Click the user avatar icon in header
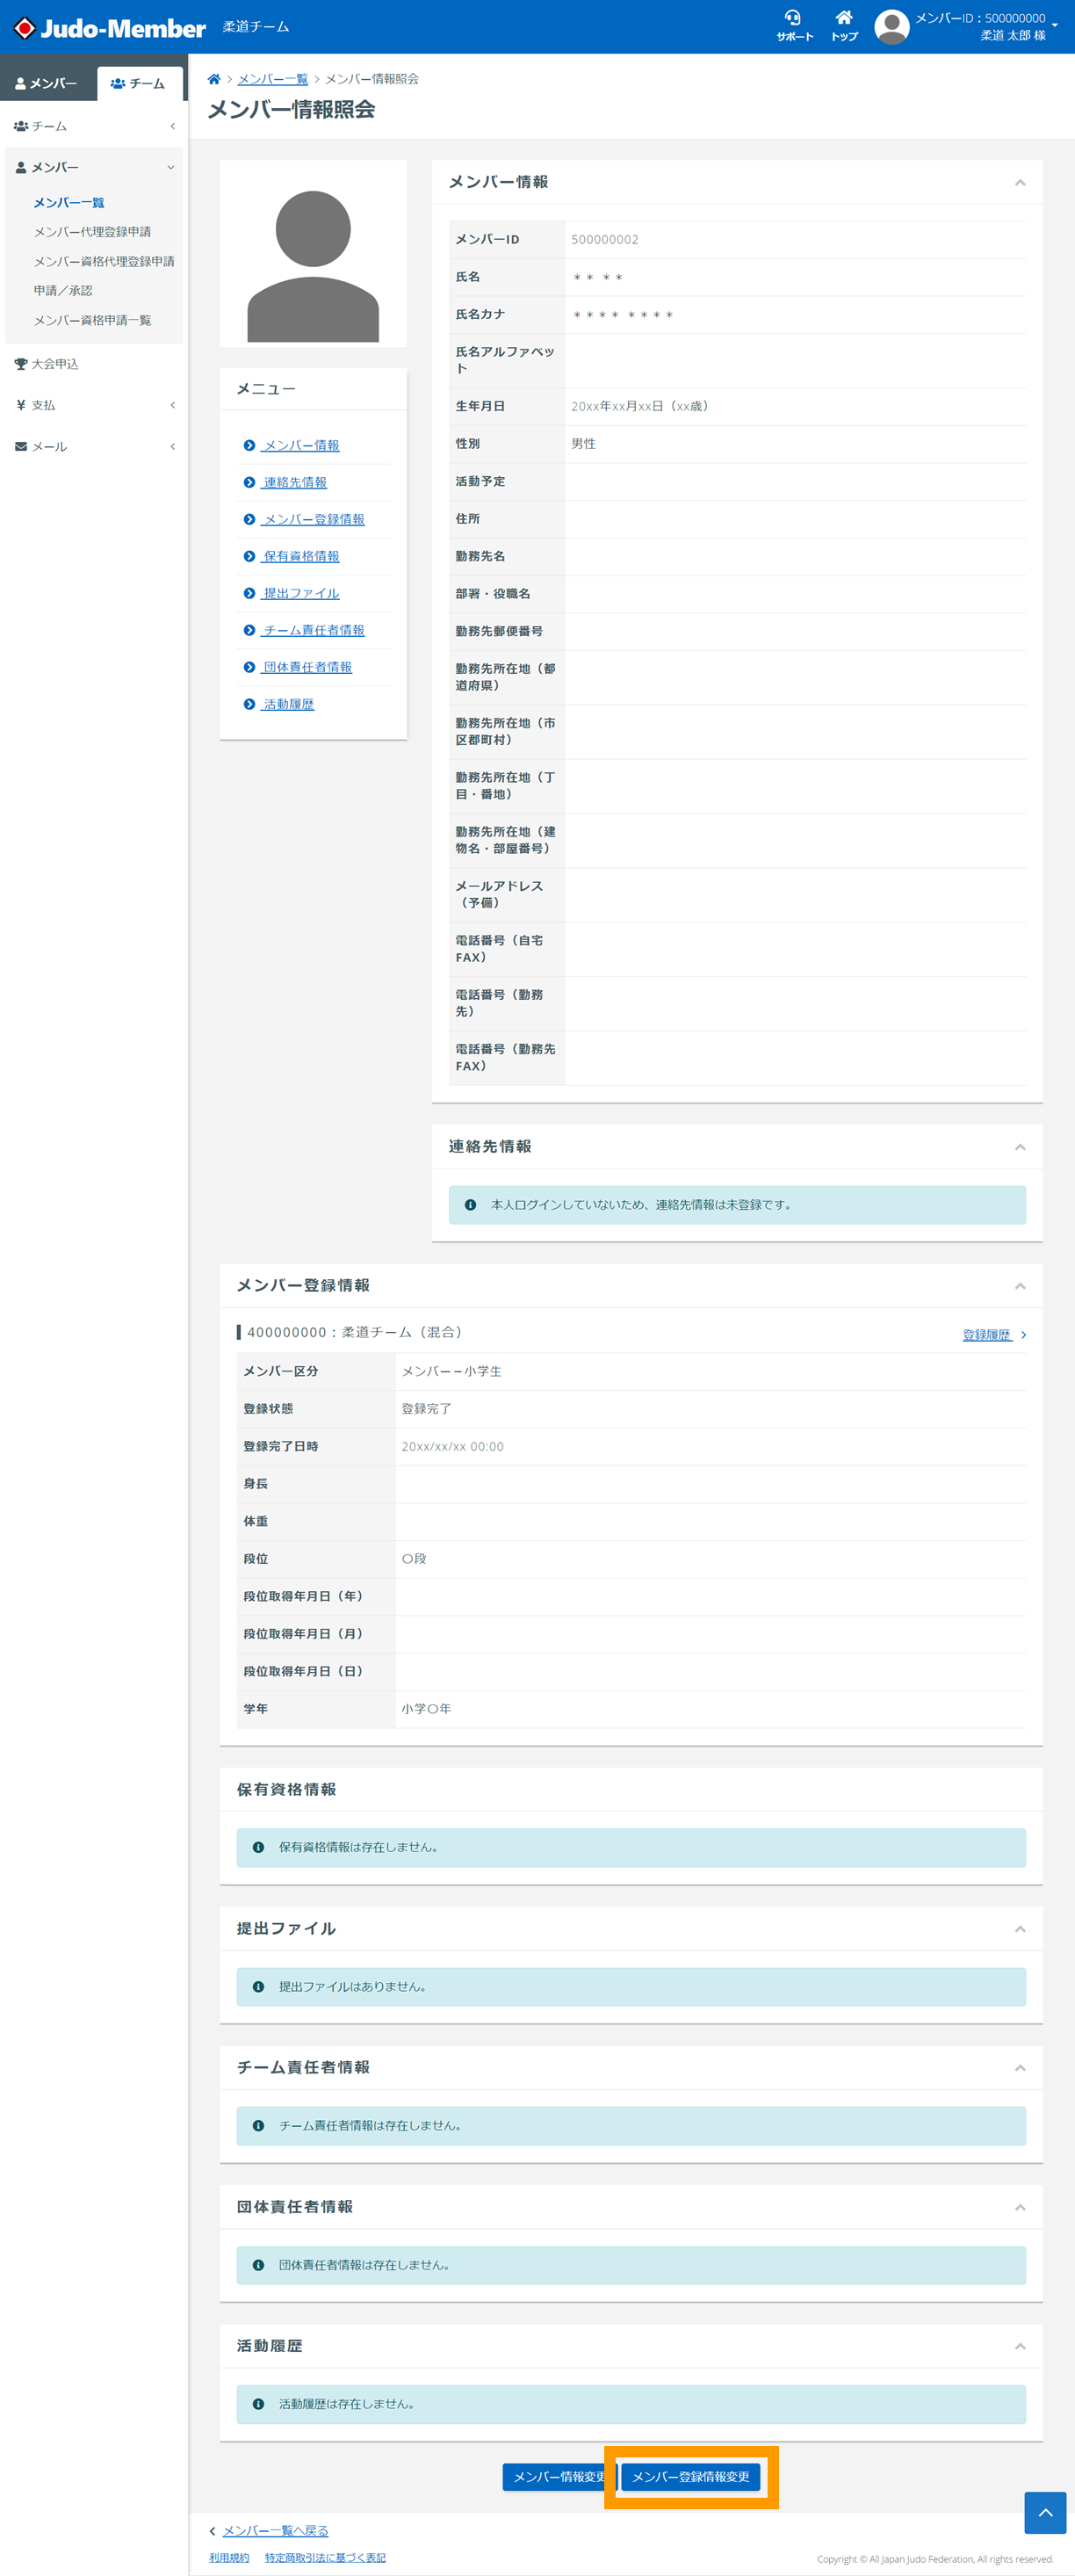Viewport: 1075px width, 2576px height. [x=891, y=27]
